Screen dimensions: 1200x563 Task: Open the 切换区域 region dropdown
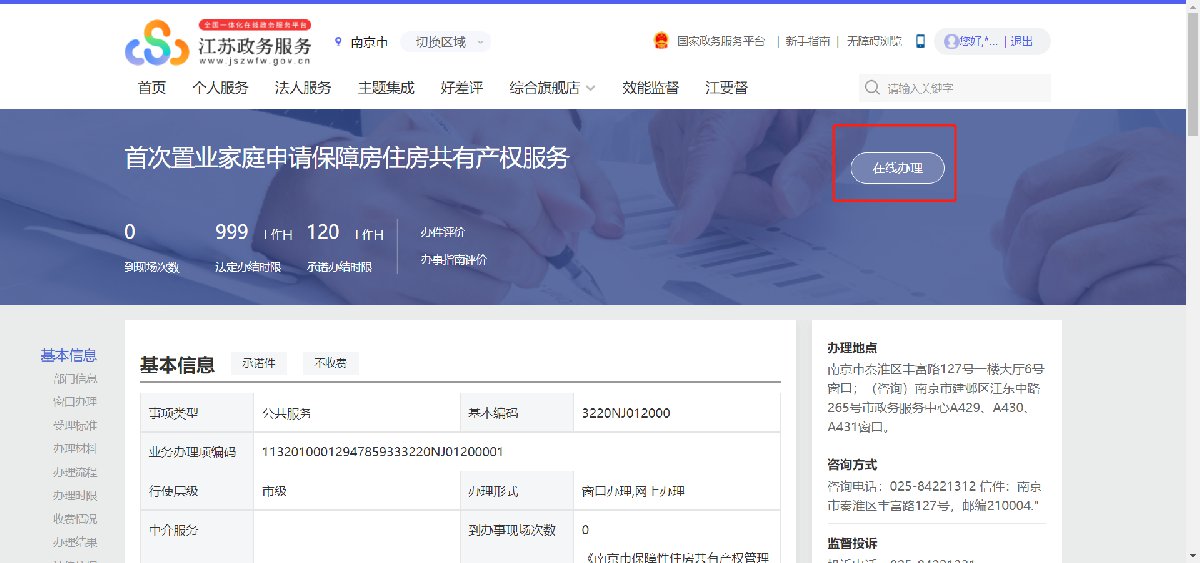446,42
